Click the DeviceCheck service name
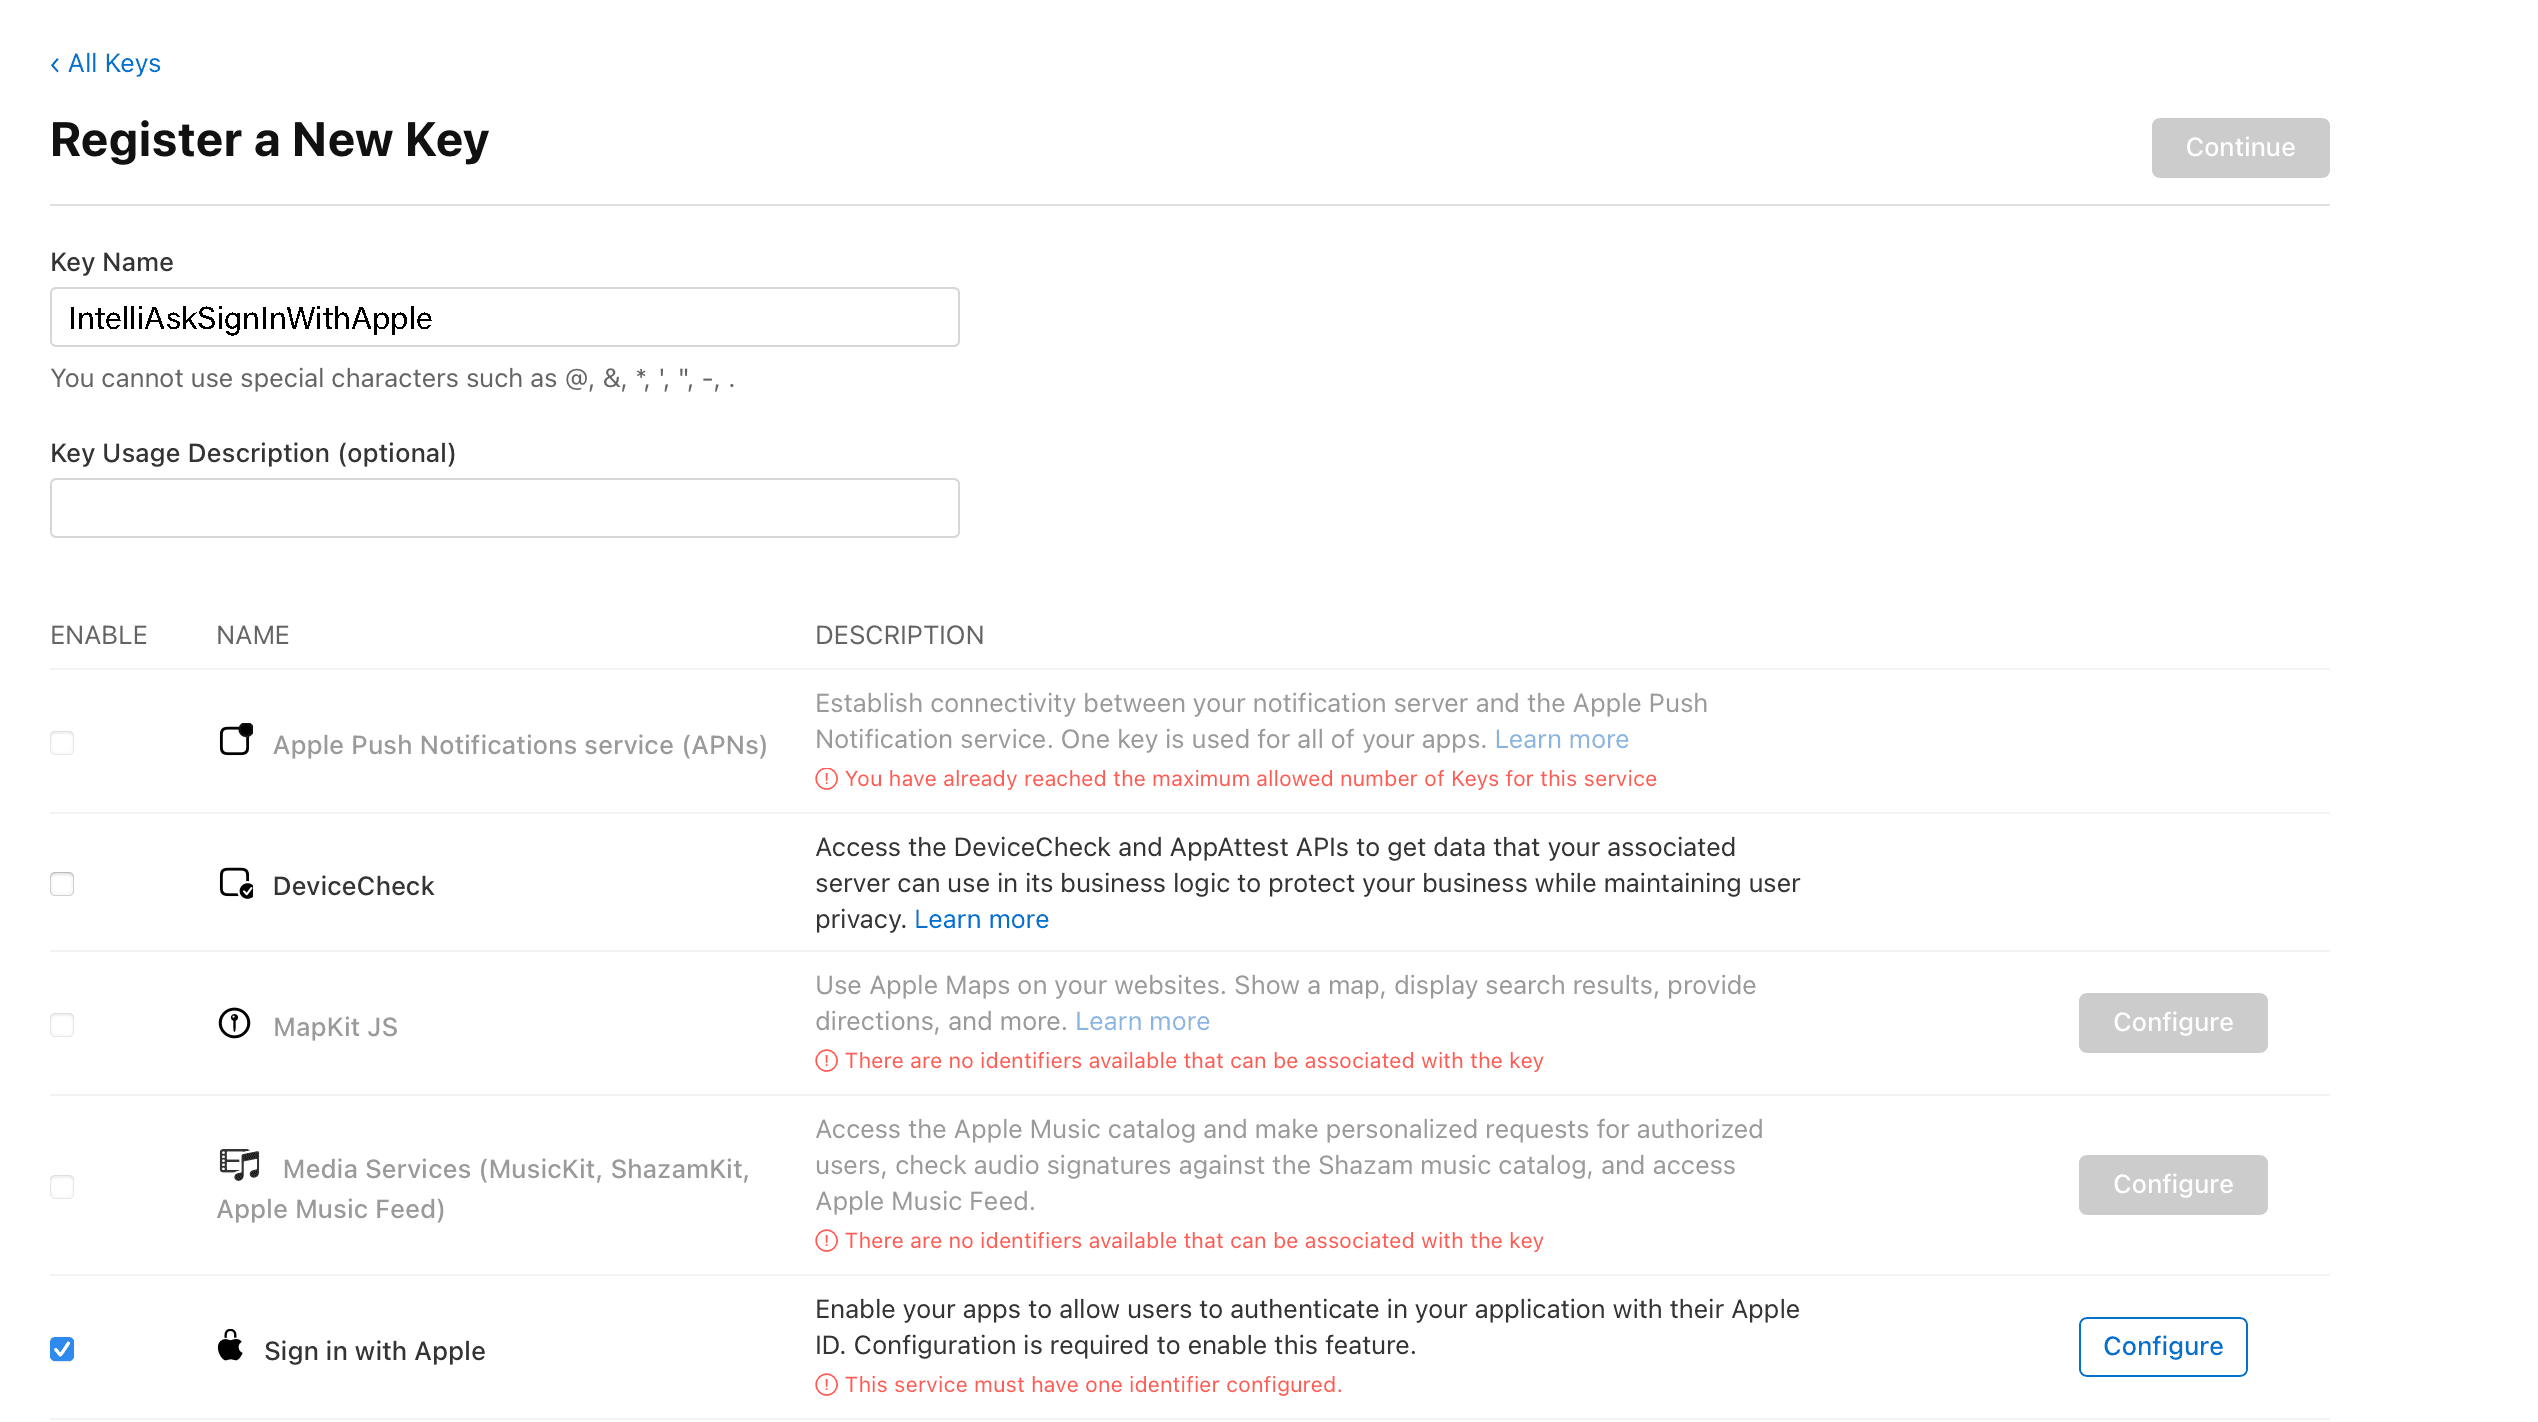This screenshot has width=2538, height=1422. point(354,886)
